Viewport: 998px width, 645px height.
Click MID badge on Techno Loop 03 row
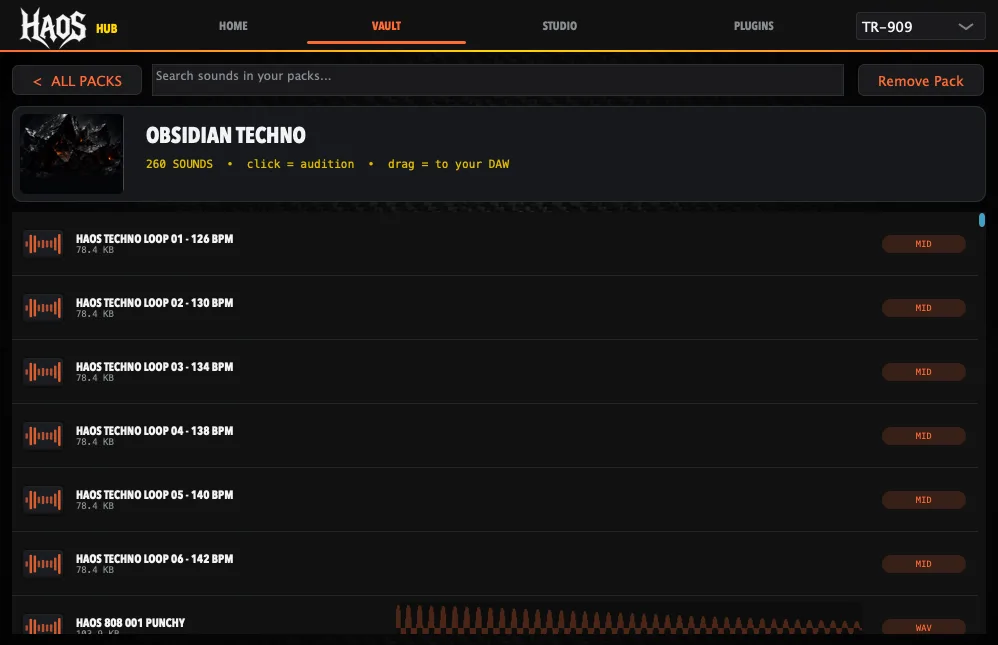(x=924, y=372)
